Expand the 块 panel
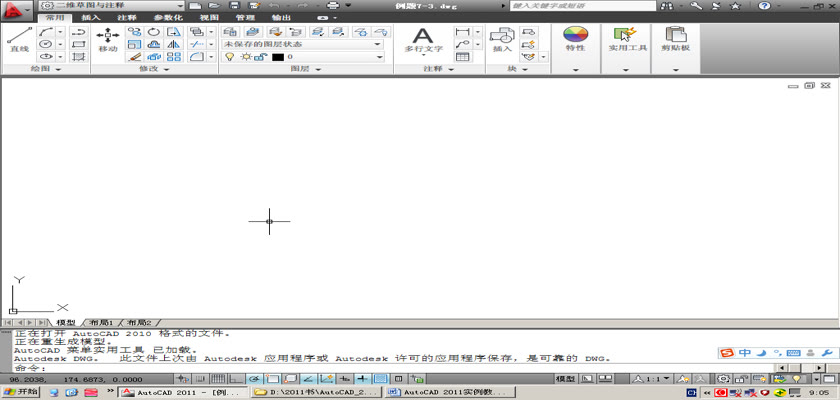This screenshot has width=840, height=400. tap(518, 69)
